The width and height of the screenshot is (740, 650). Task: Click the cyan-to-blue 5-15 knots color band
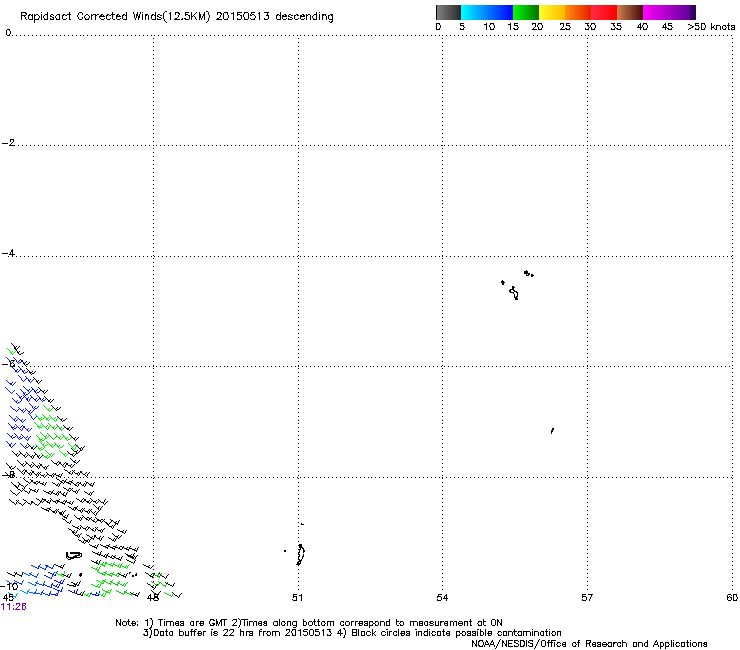click(x=487, y=12)
